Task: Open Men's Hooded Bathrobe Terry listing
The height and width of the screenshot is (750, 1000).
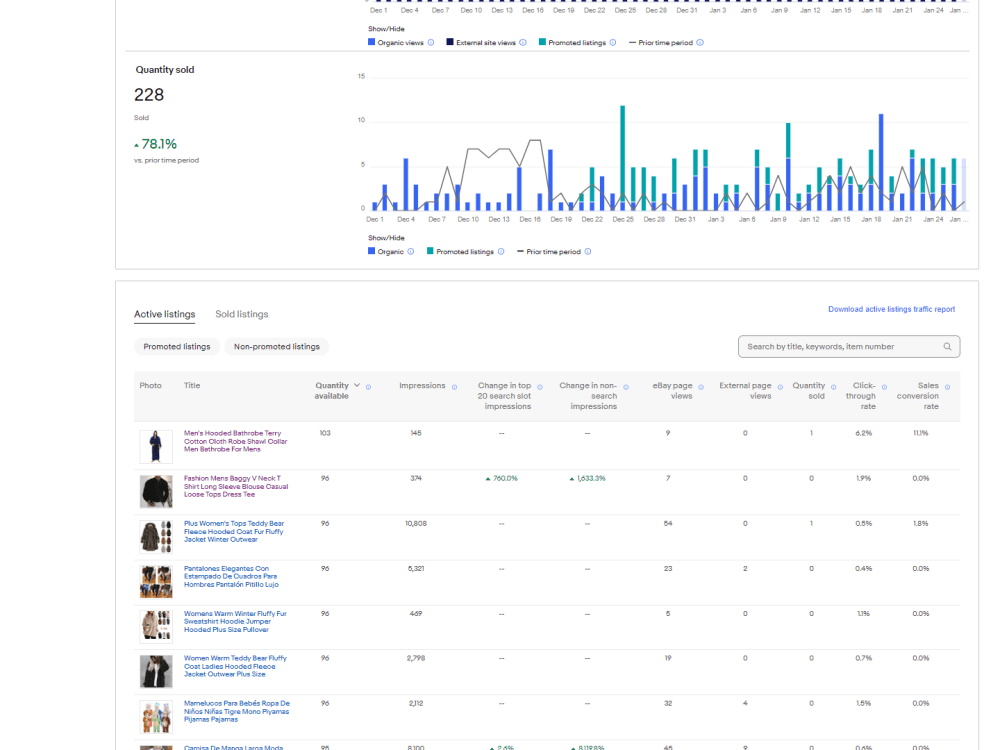Action: click(x=235, y=441)
